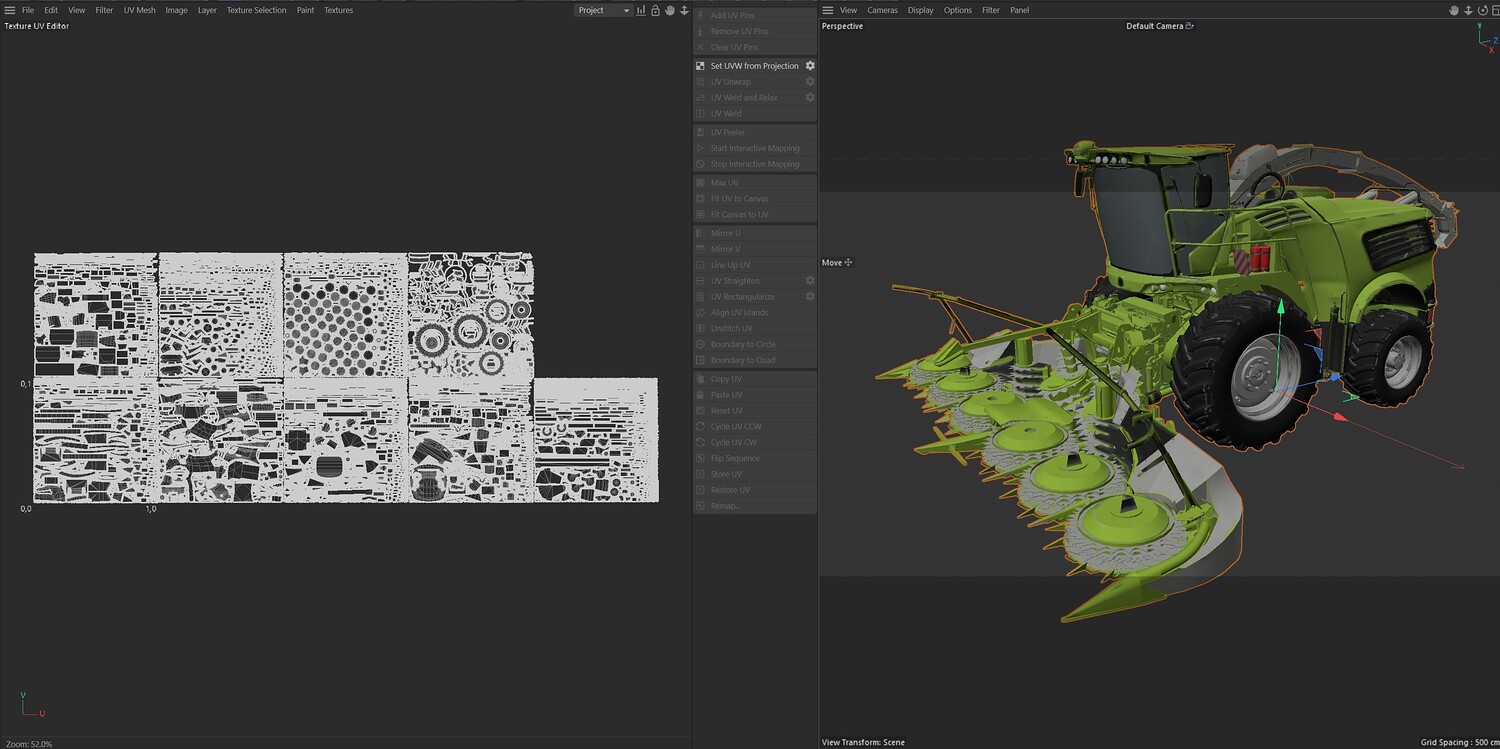Open the Textures menu

339,10
